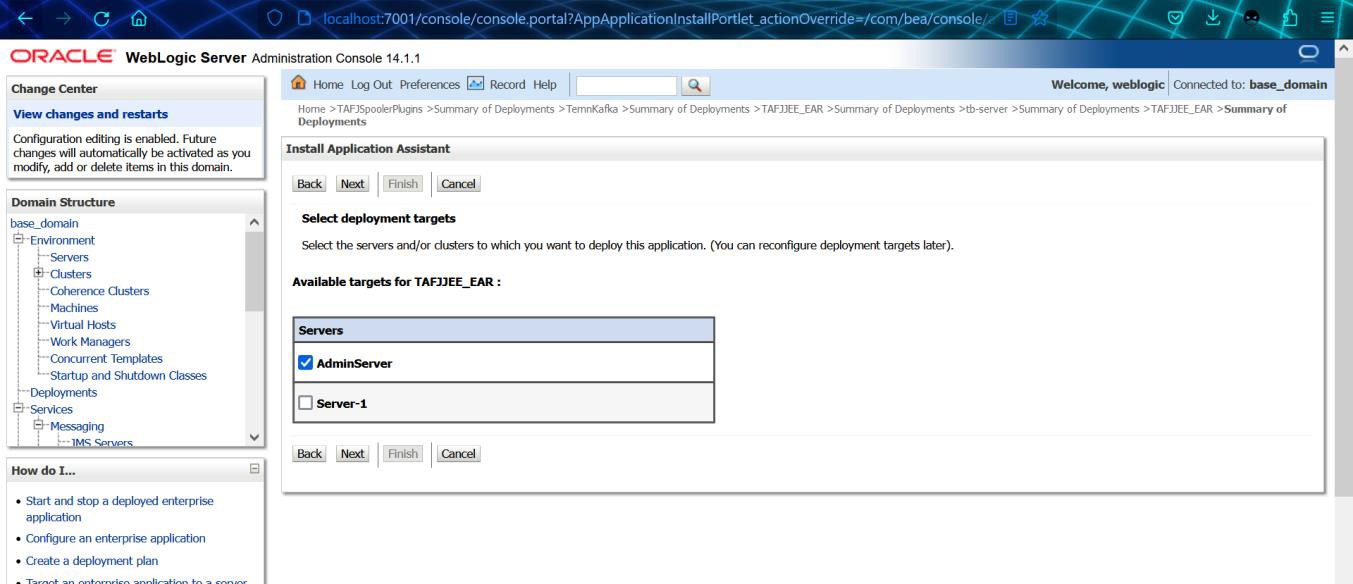
Task: Expand the Clusters tree node
Action: 39,274
